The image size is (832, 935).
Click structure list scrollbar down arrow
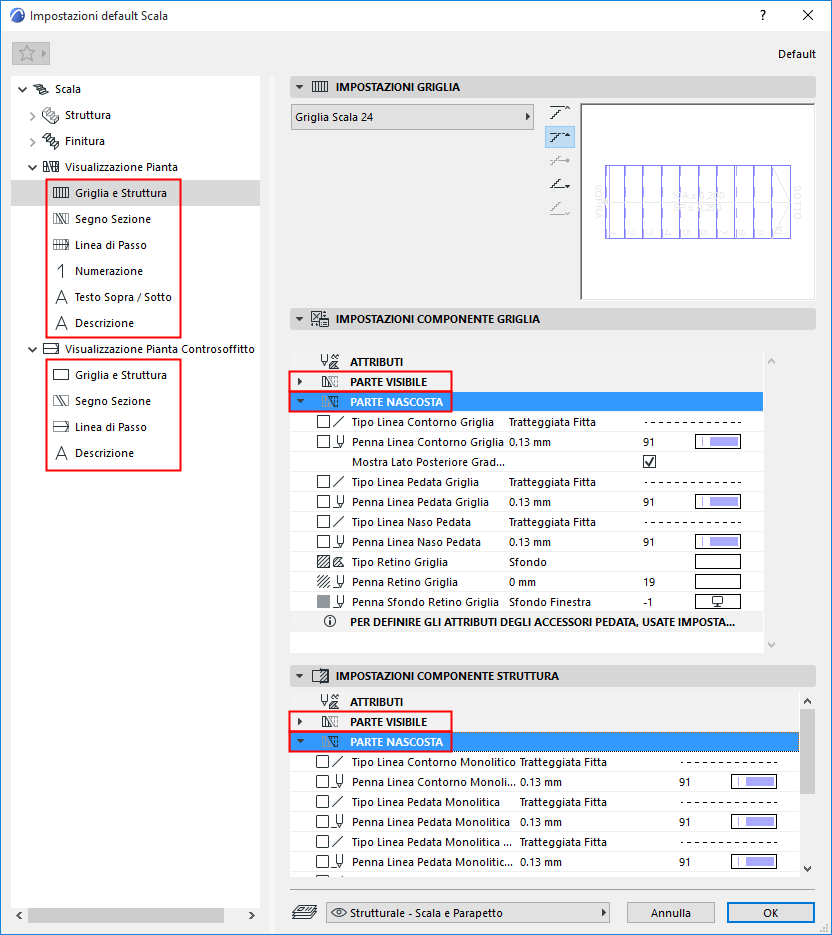808,869
